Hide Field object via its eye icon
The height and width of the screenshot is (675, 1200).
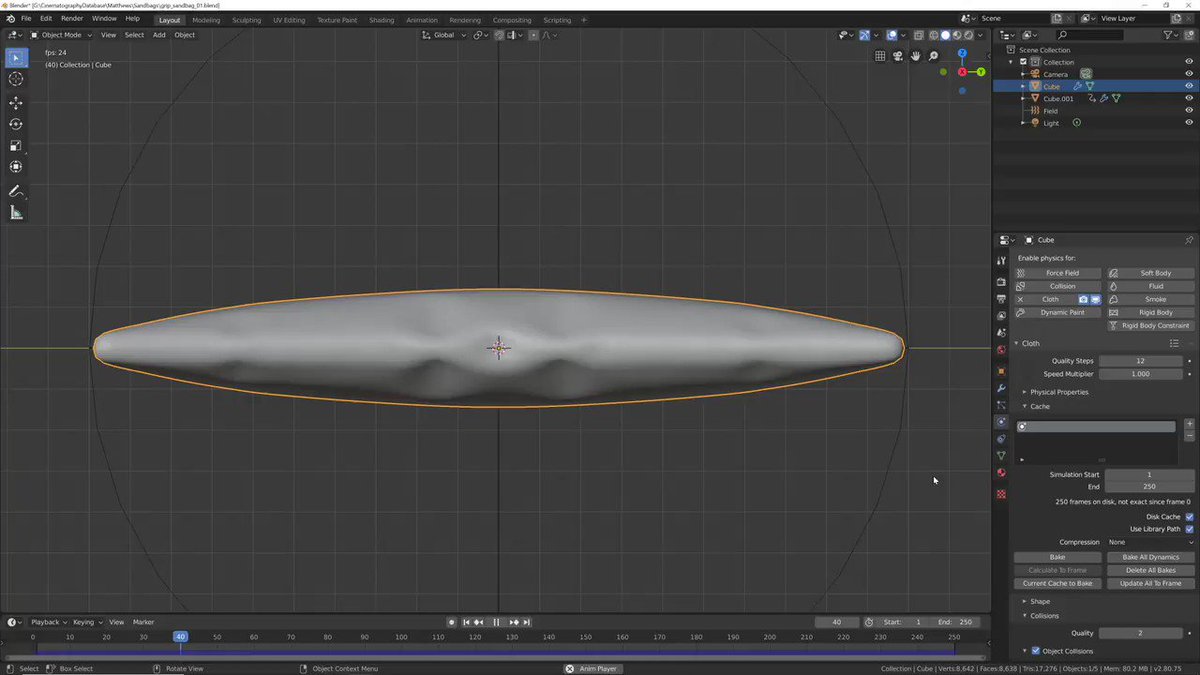point(1189,111)
